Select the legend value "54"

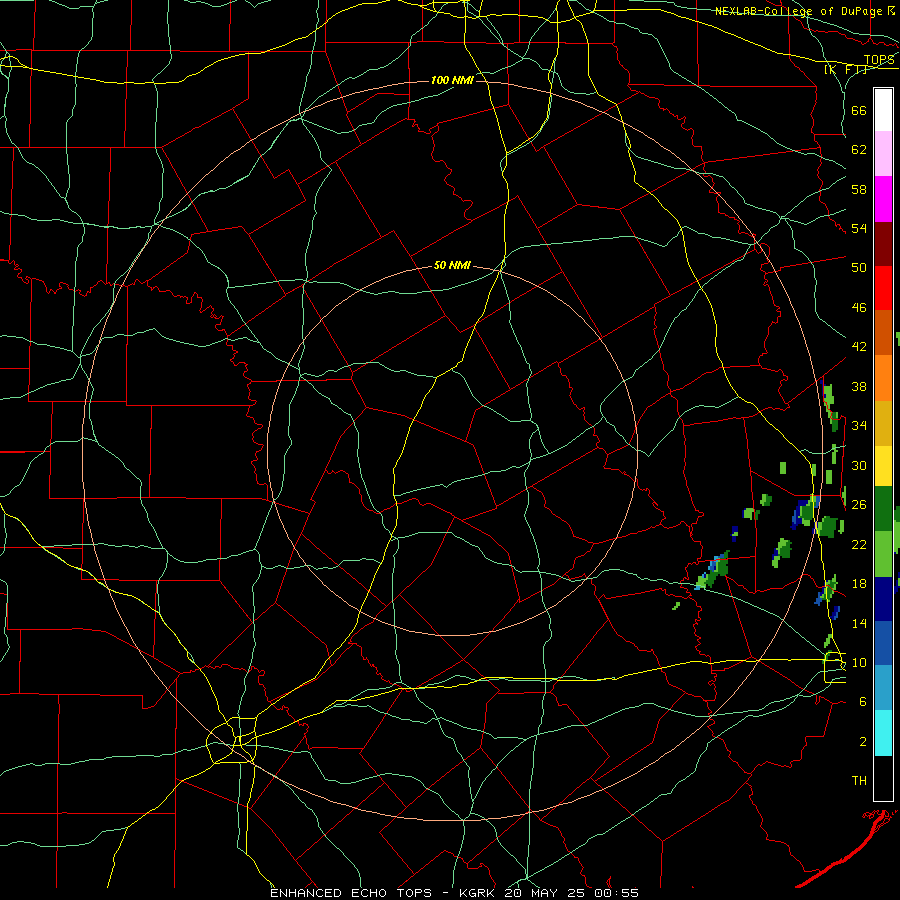(x=859, y=228)
